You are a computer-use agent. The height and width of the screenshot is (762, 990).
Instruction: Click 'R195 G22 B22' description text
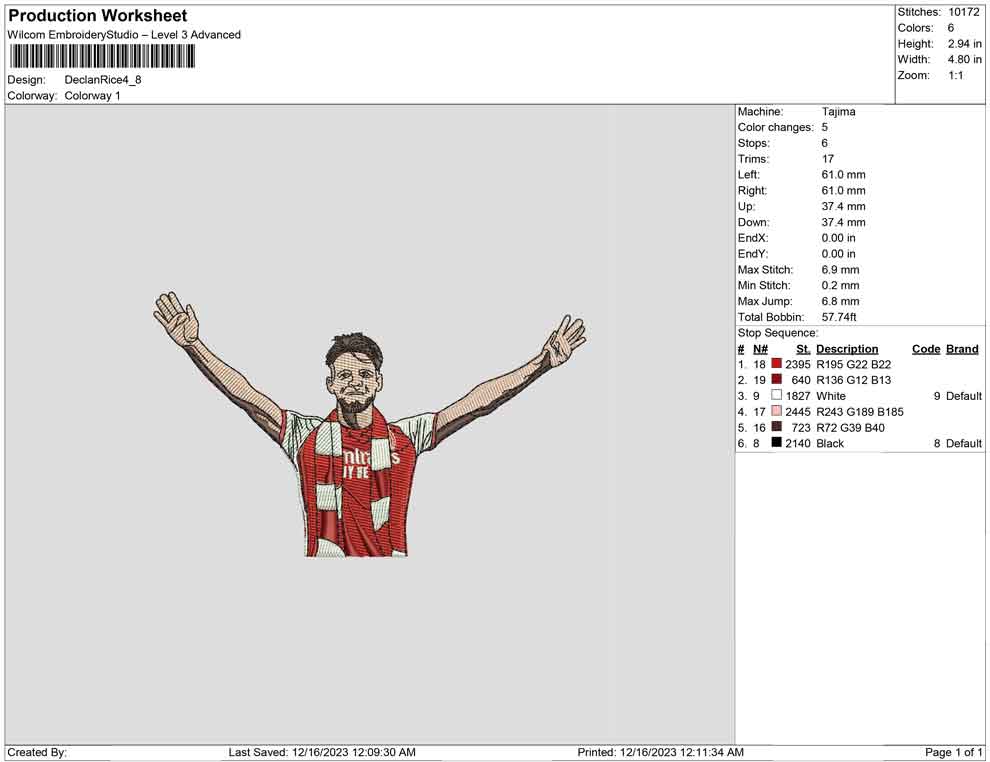point(854,364)
